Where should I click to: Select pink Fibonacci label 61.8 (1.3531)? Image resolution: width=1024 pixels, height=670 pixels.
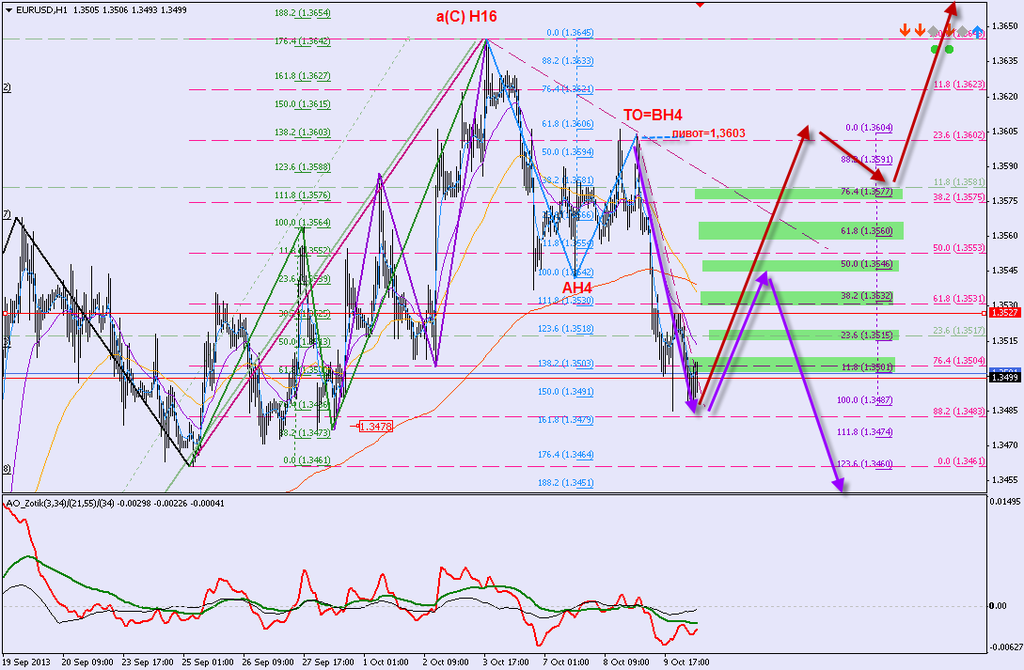959,299
